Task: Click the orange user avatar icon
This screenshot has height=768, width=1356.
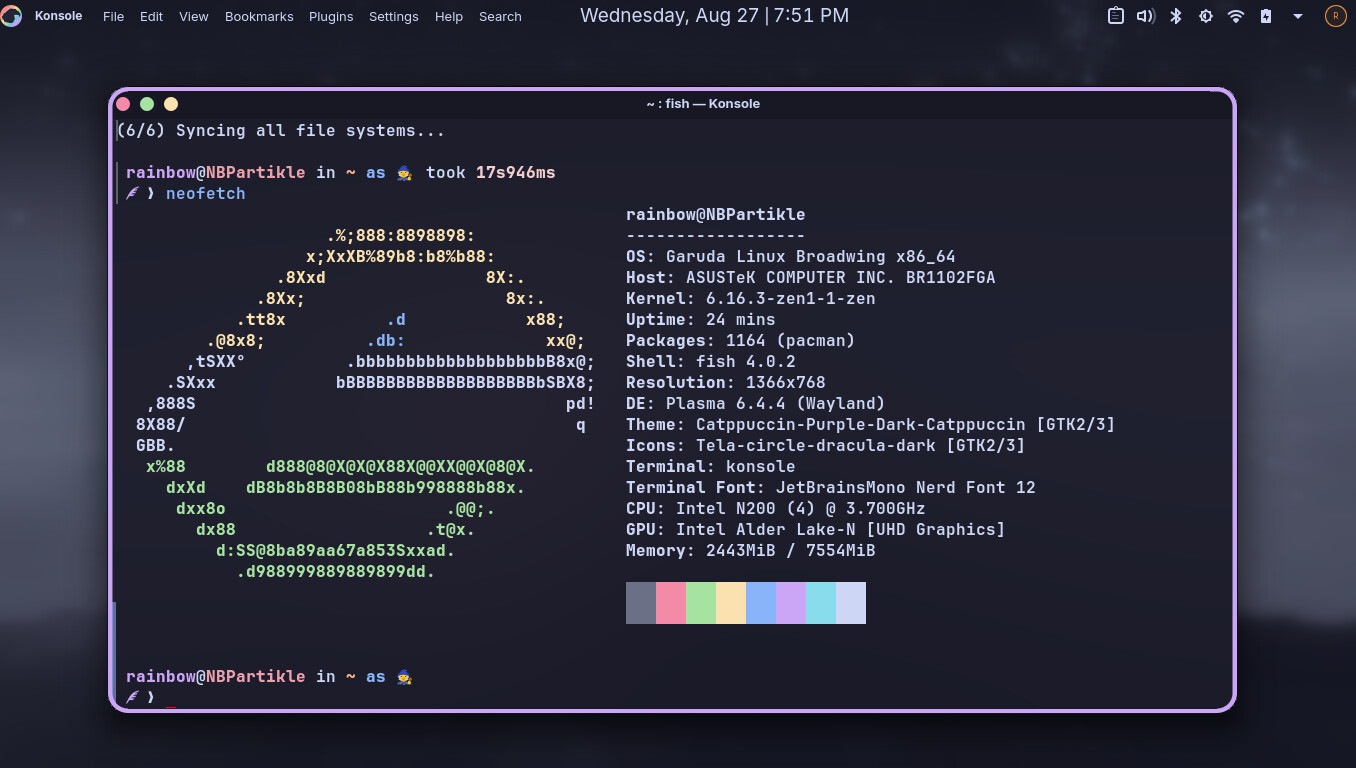Action: [1335, 16]
